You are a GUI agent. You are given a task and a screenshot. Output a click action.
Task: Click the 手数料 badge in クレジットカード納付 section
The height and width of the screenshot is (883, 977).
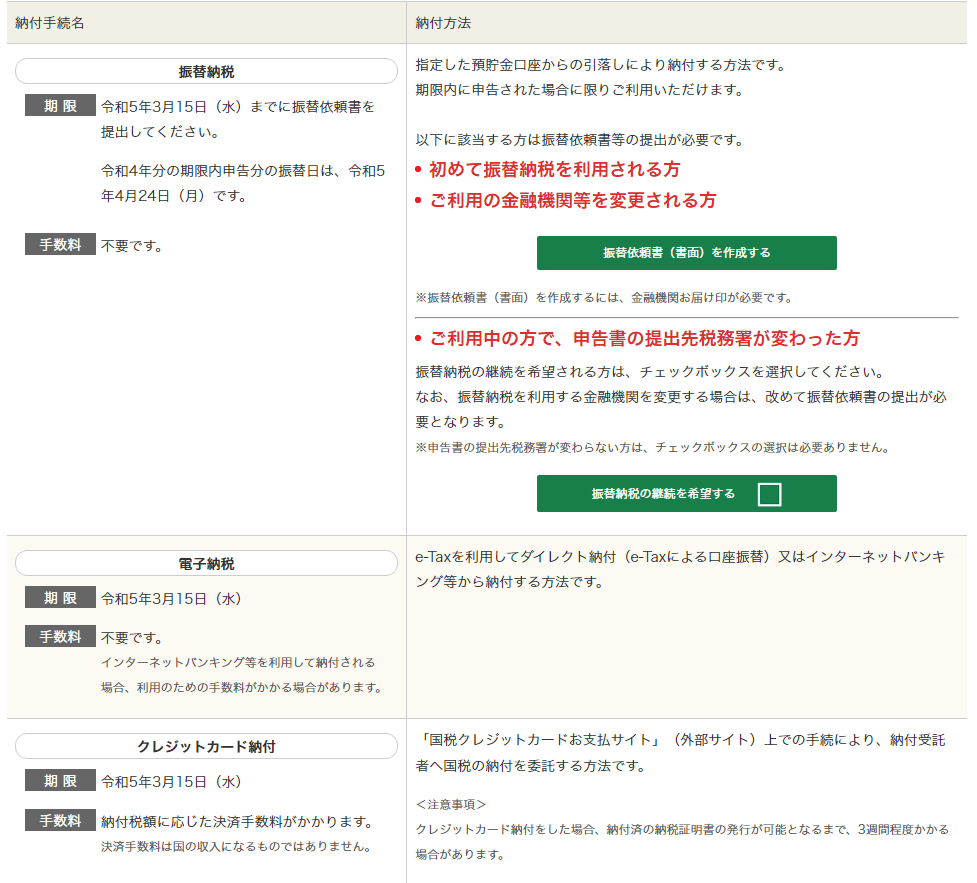coord(60,821)
